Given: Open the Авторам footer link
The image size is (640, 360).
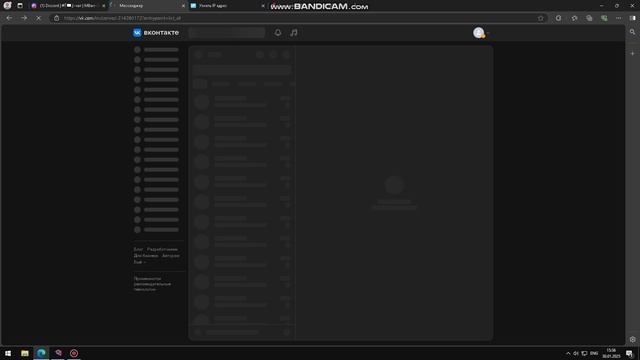Looking at the screenshot, I should (171, 256).
